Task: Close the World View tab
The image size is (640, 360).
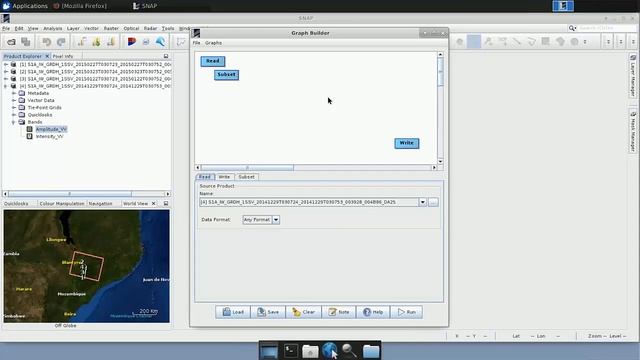Action: [153, 203]
